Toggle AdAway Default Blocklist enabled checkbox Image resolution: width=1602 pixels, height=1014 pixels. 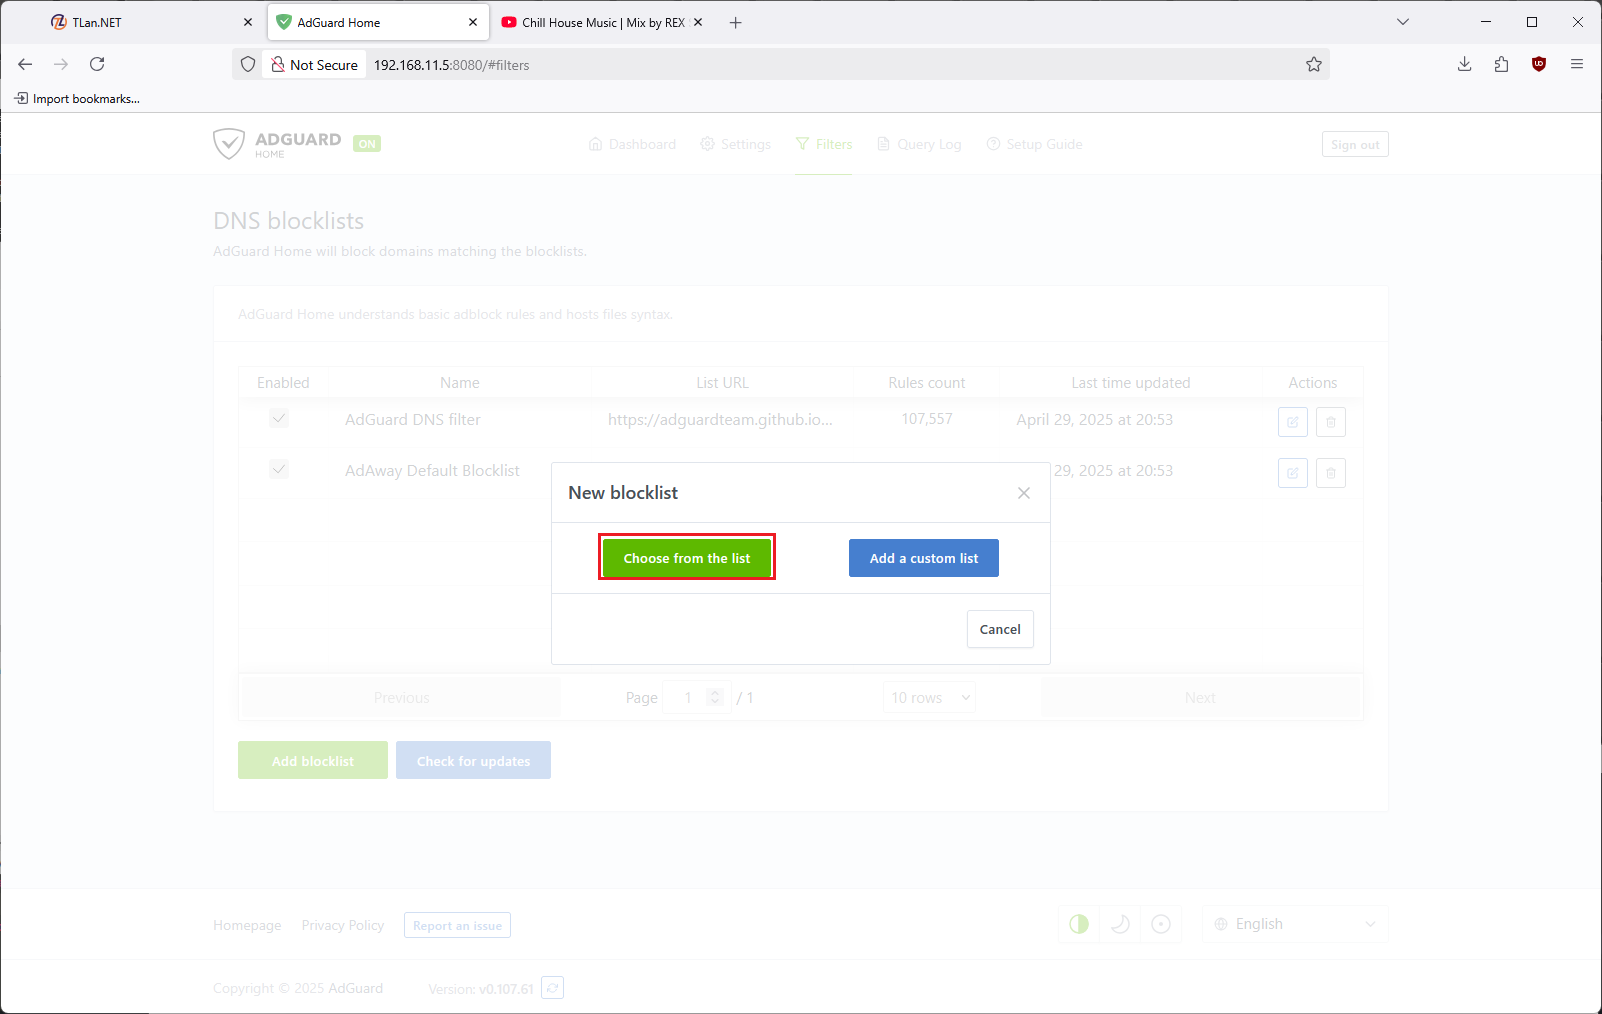click(x=279, y=469)
